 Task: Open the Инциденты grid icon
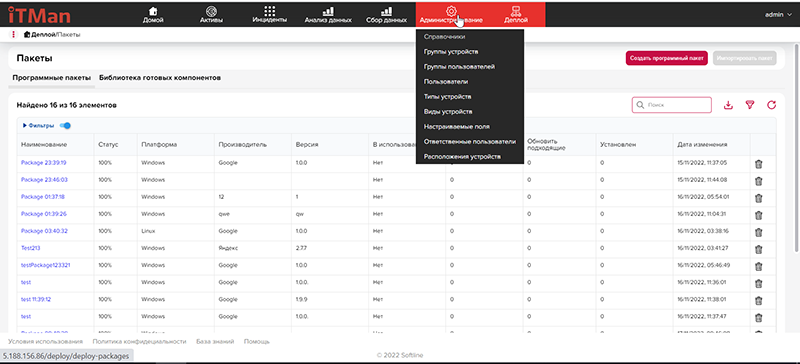point(269,11)
